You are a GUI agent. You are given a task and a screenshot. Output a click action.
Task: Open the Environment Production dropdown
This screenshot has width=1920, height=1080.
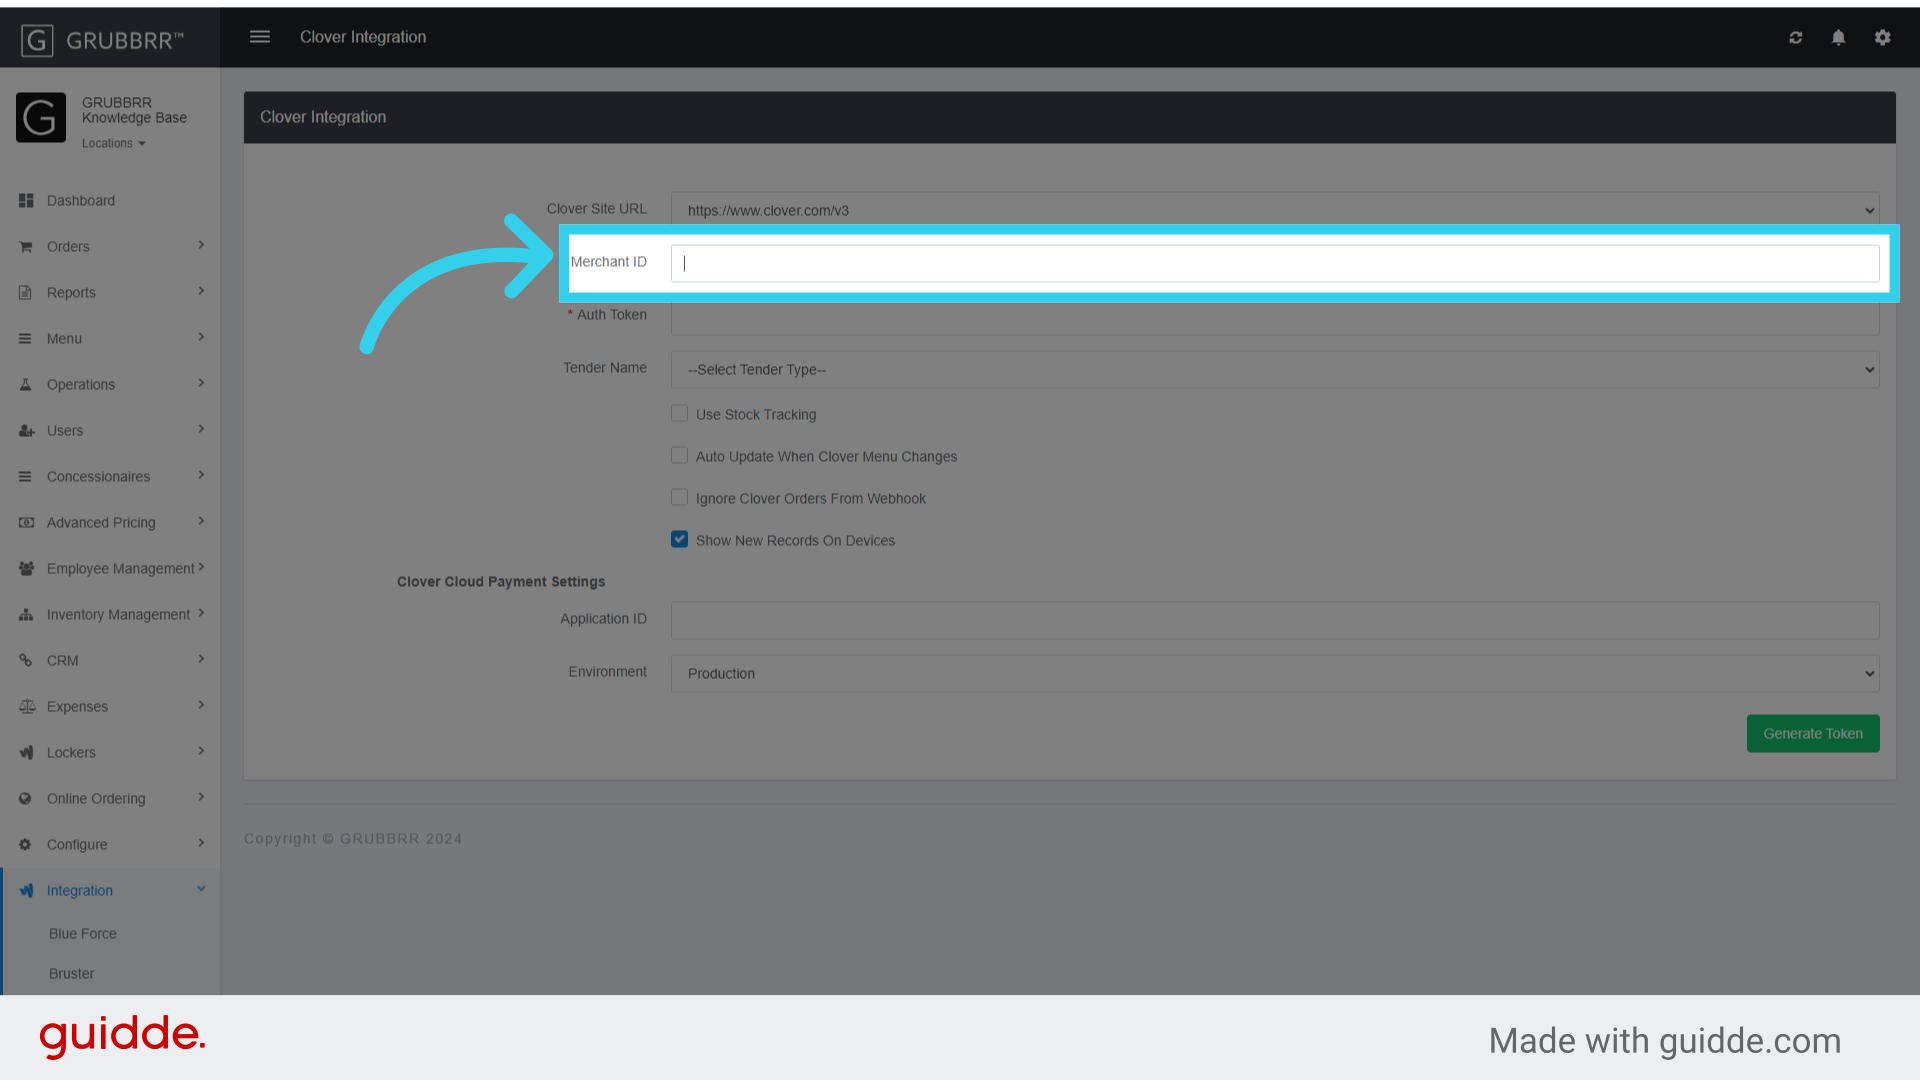(1275, 674)
